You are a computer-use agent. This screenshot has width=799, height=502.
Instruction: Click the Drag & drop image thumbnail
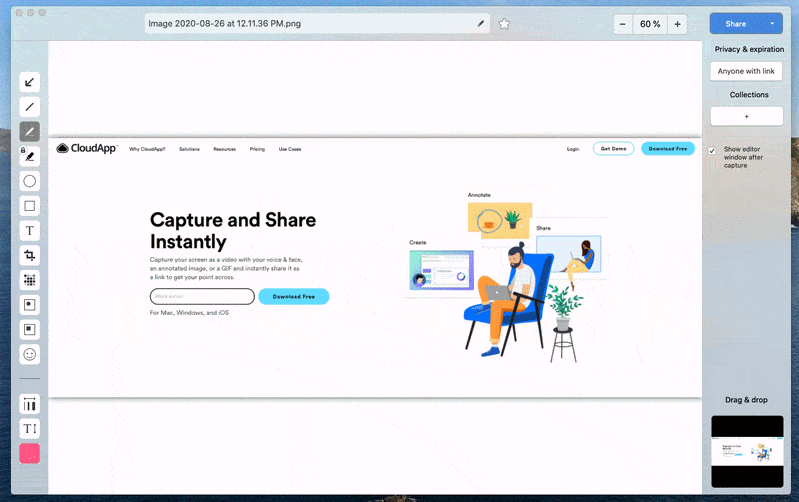(747, 452)
